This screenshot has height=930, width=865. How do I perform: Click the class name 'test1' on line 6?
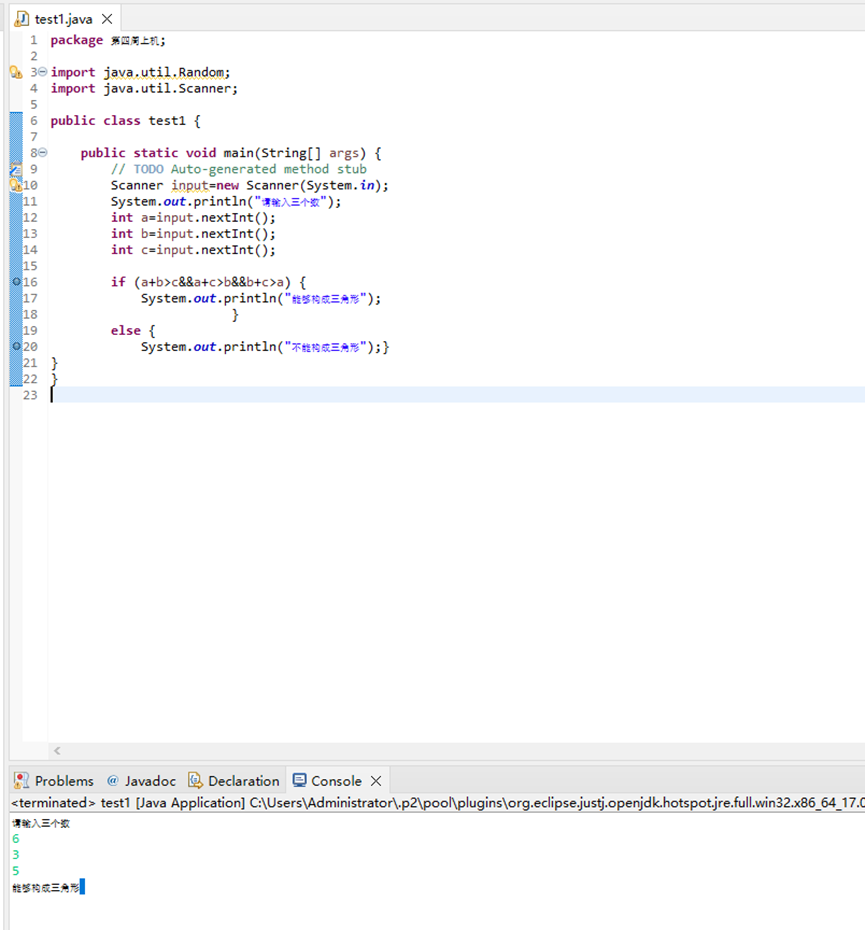(167, 120)
